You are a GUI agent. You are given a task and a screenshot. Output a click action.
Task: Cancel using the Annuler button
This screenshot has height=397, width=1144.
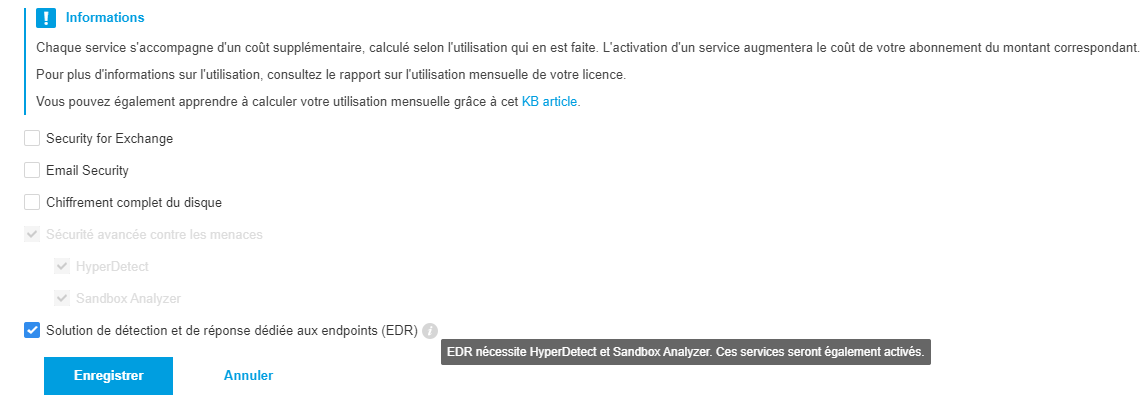[248, 376]
